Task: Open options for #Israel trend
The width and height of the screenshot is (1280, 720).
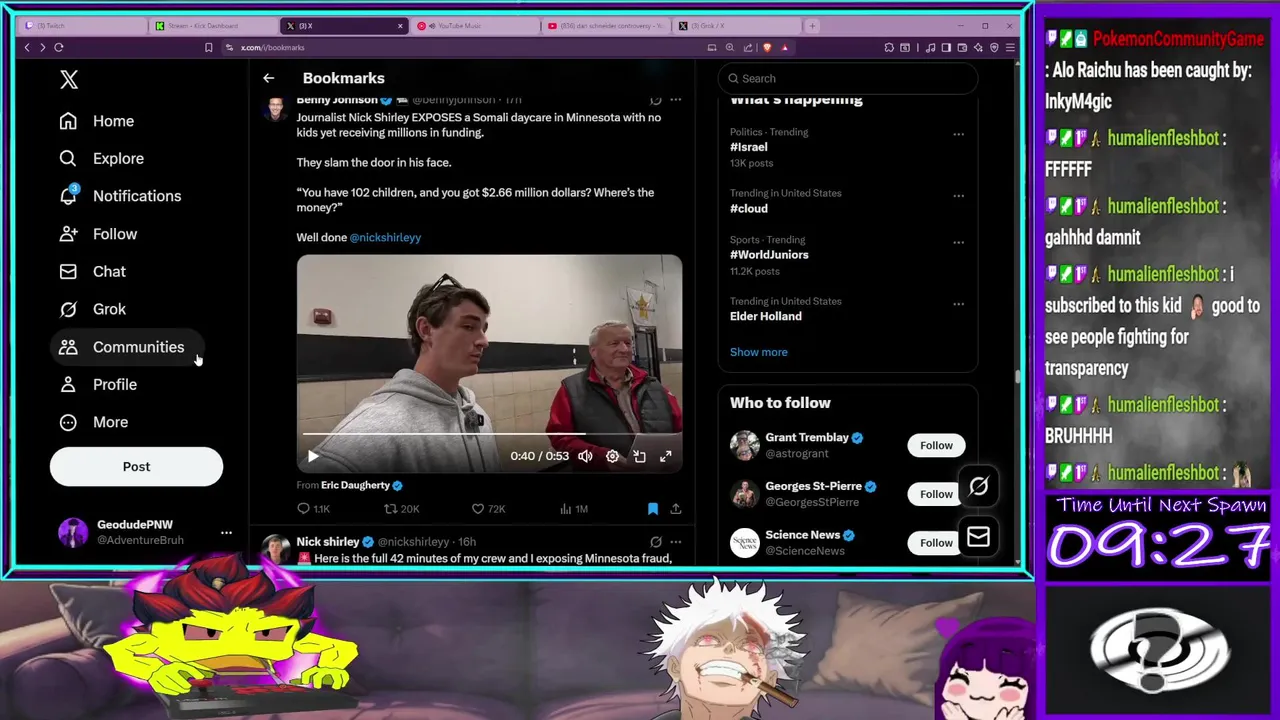Action: click(x=958, y=134)
